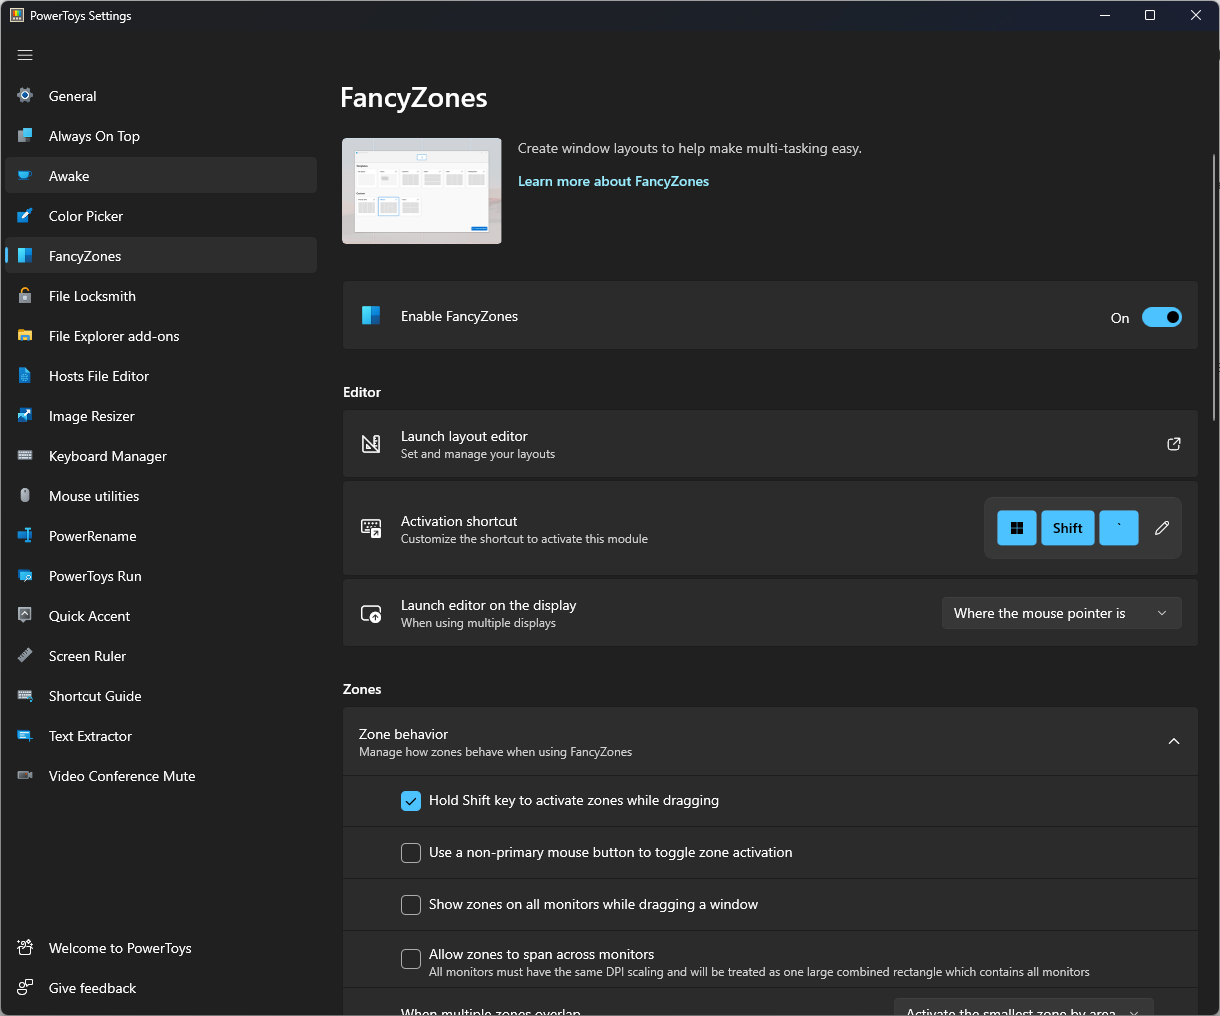Click Welcome to PowerToys
1220x1016 pixels.
pos(120,947)
